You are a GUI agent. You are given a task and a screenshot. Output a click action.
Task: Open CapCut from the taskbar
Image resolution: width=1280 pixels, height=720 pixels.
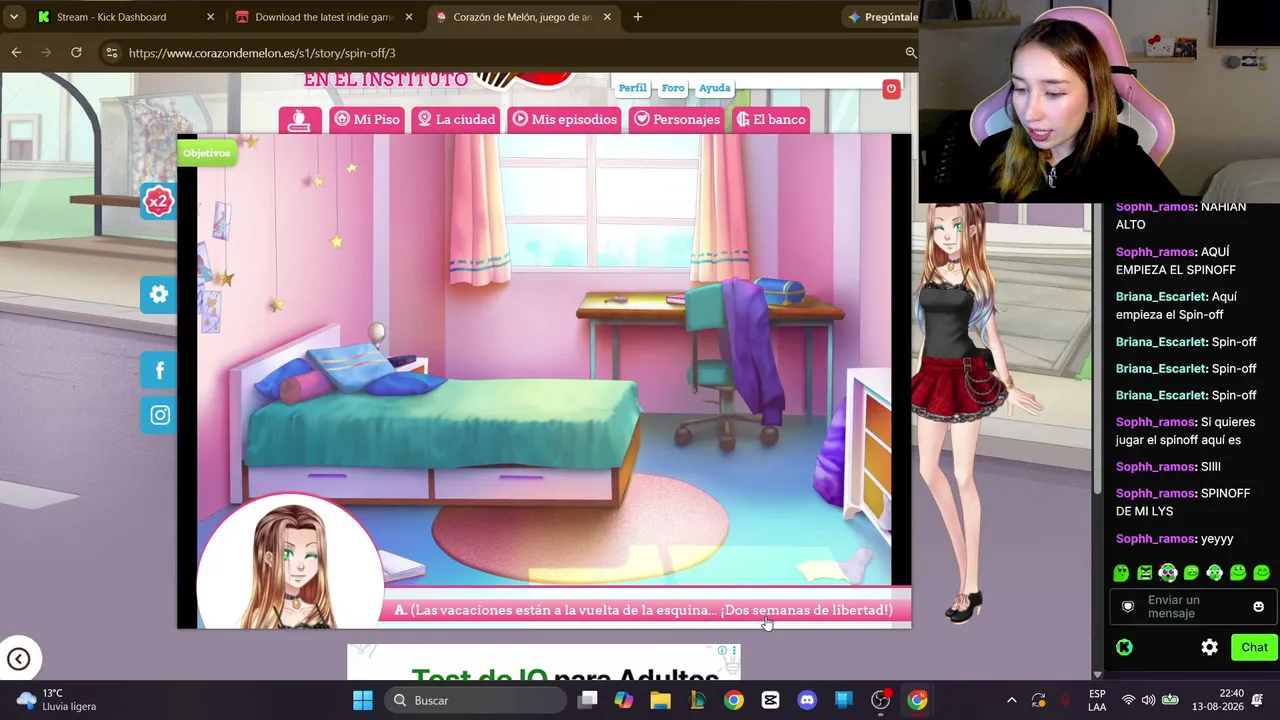coord(770,700)
